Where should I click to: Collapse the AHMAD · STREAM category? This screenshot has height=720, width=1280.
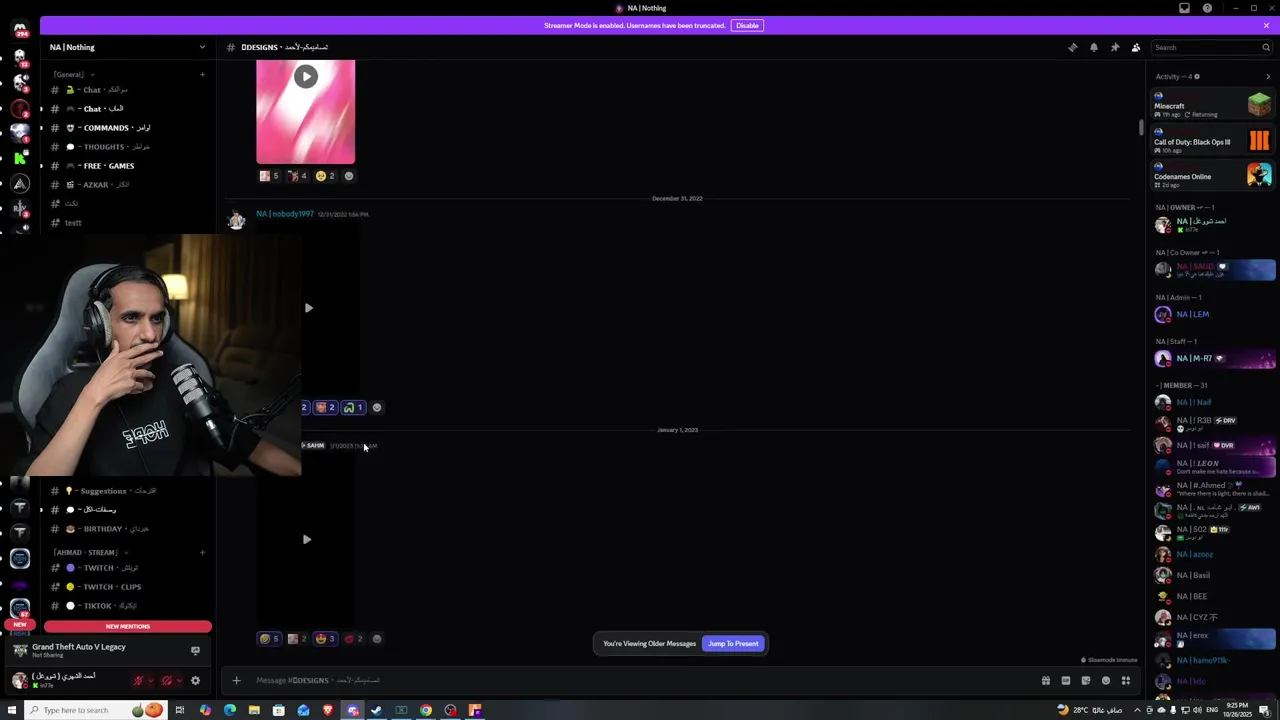(90, 552)
